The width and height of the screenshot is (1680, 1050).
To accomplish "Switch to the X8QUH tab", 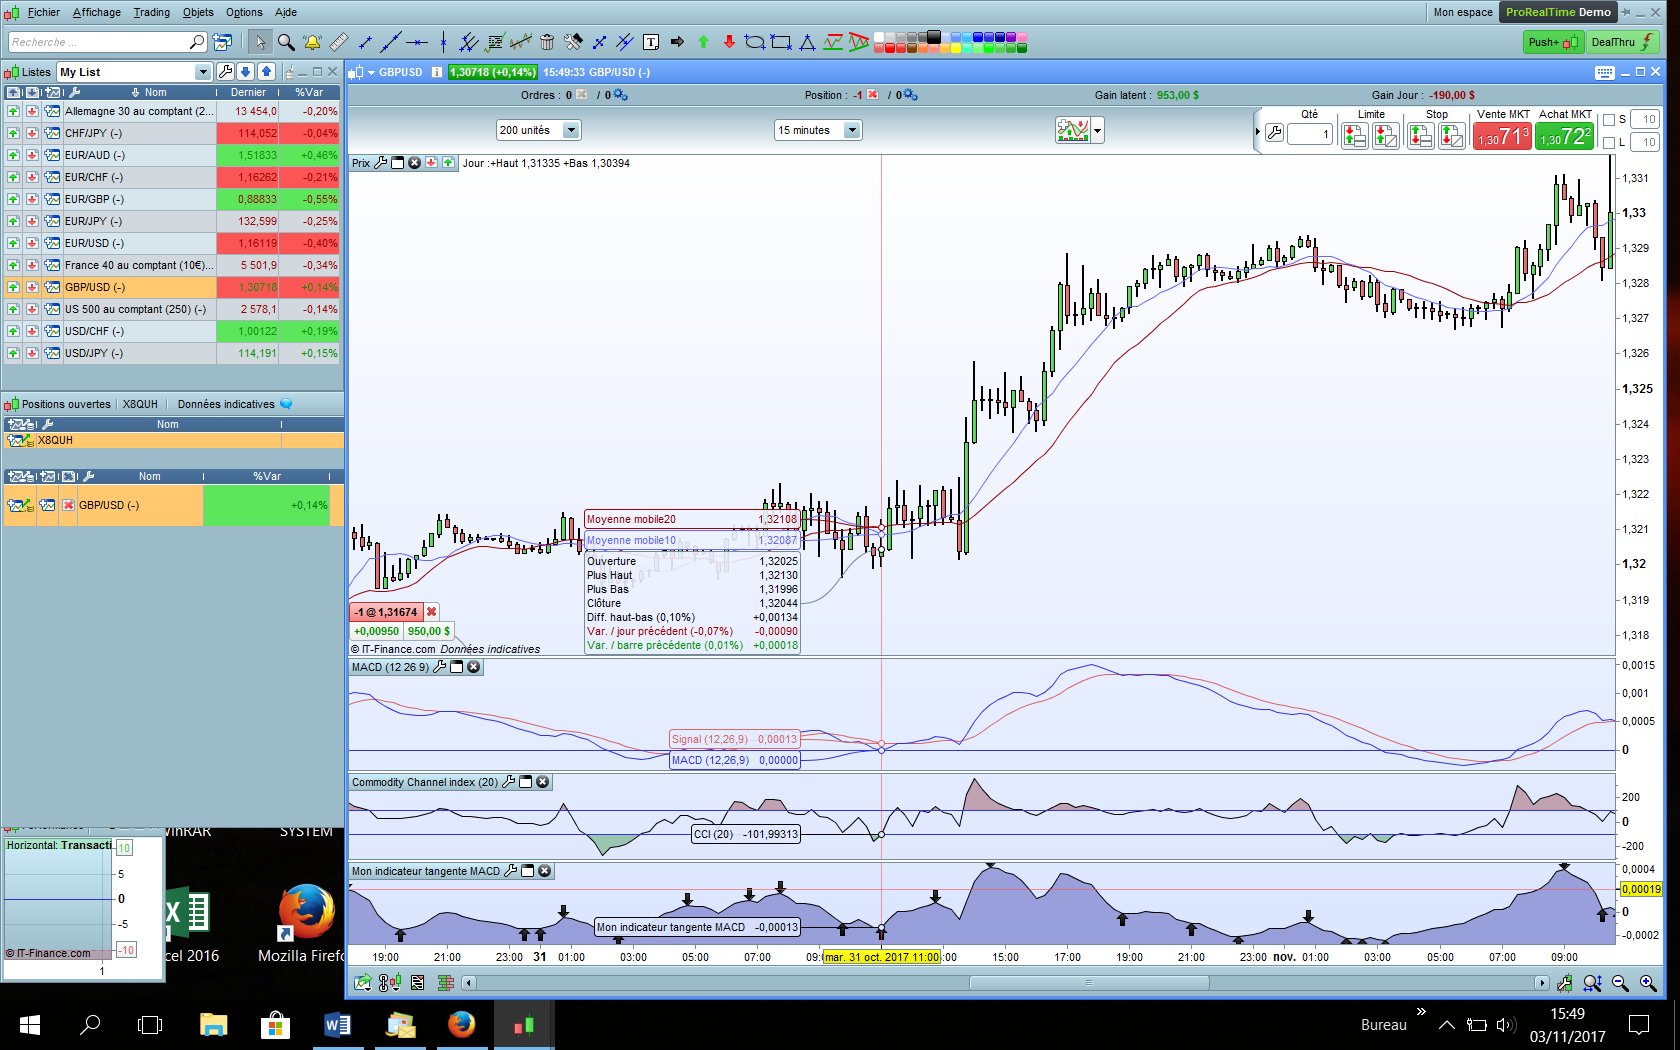I will 140,404.
